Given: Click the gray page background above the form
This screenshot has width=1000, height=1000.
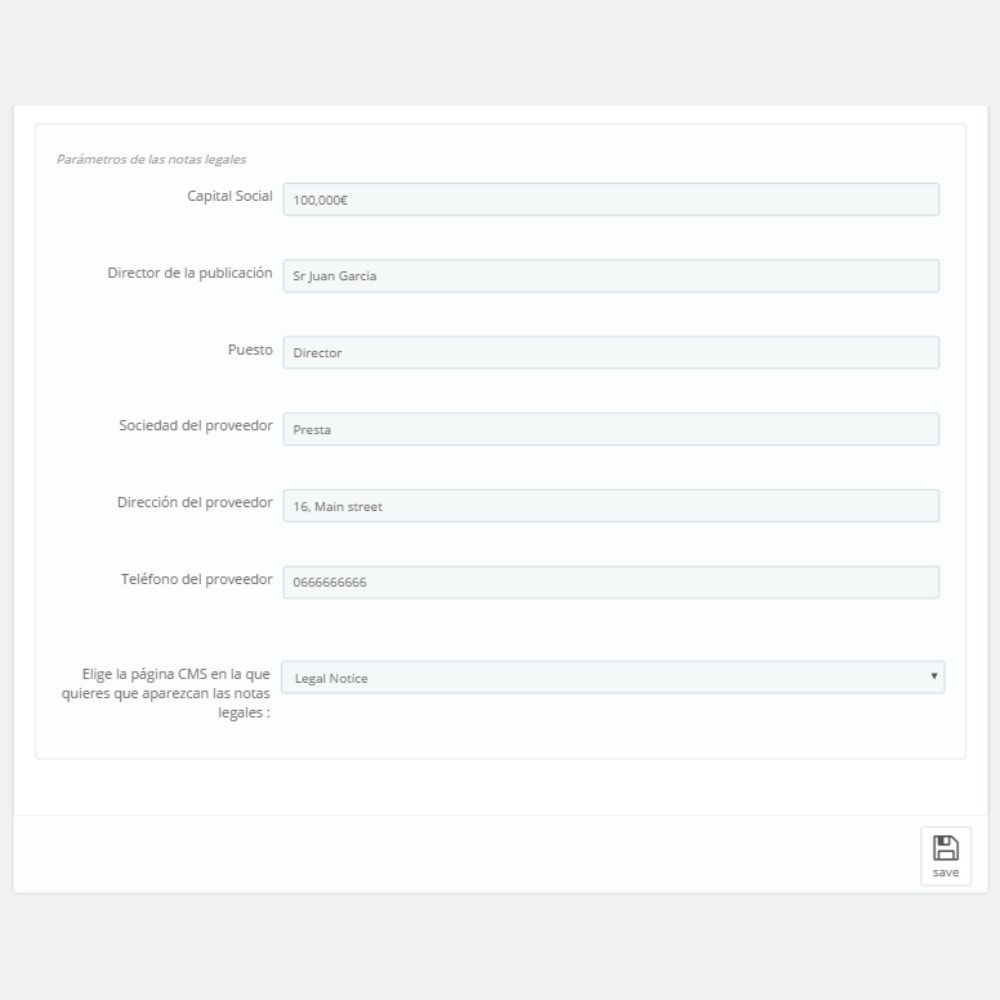Looking at the screenshot, I should pos(500,52).
